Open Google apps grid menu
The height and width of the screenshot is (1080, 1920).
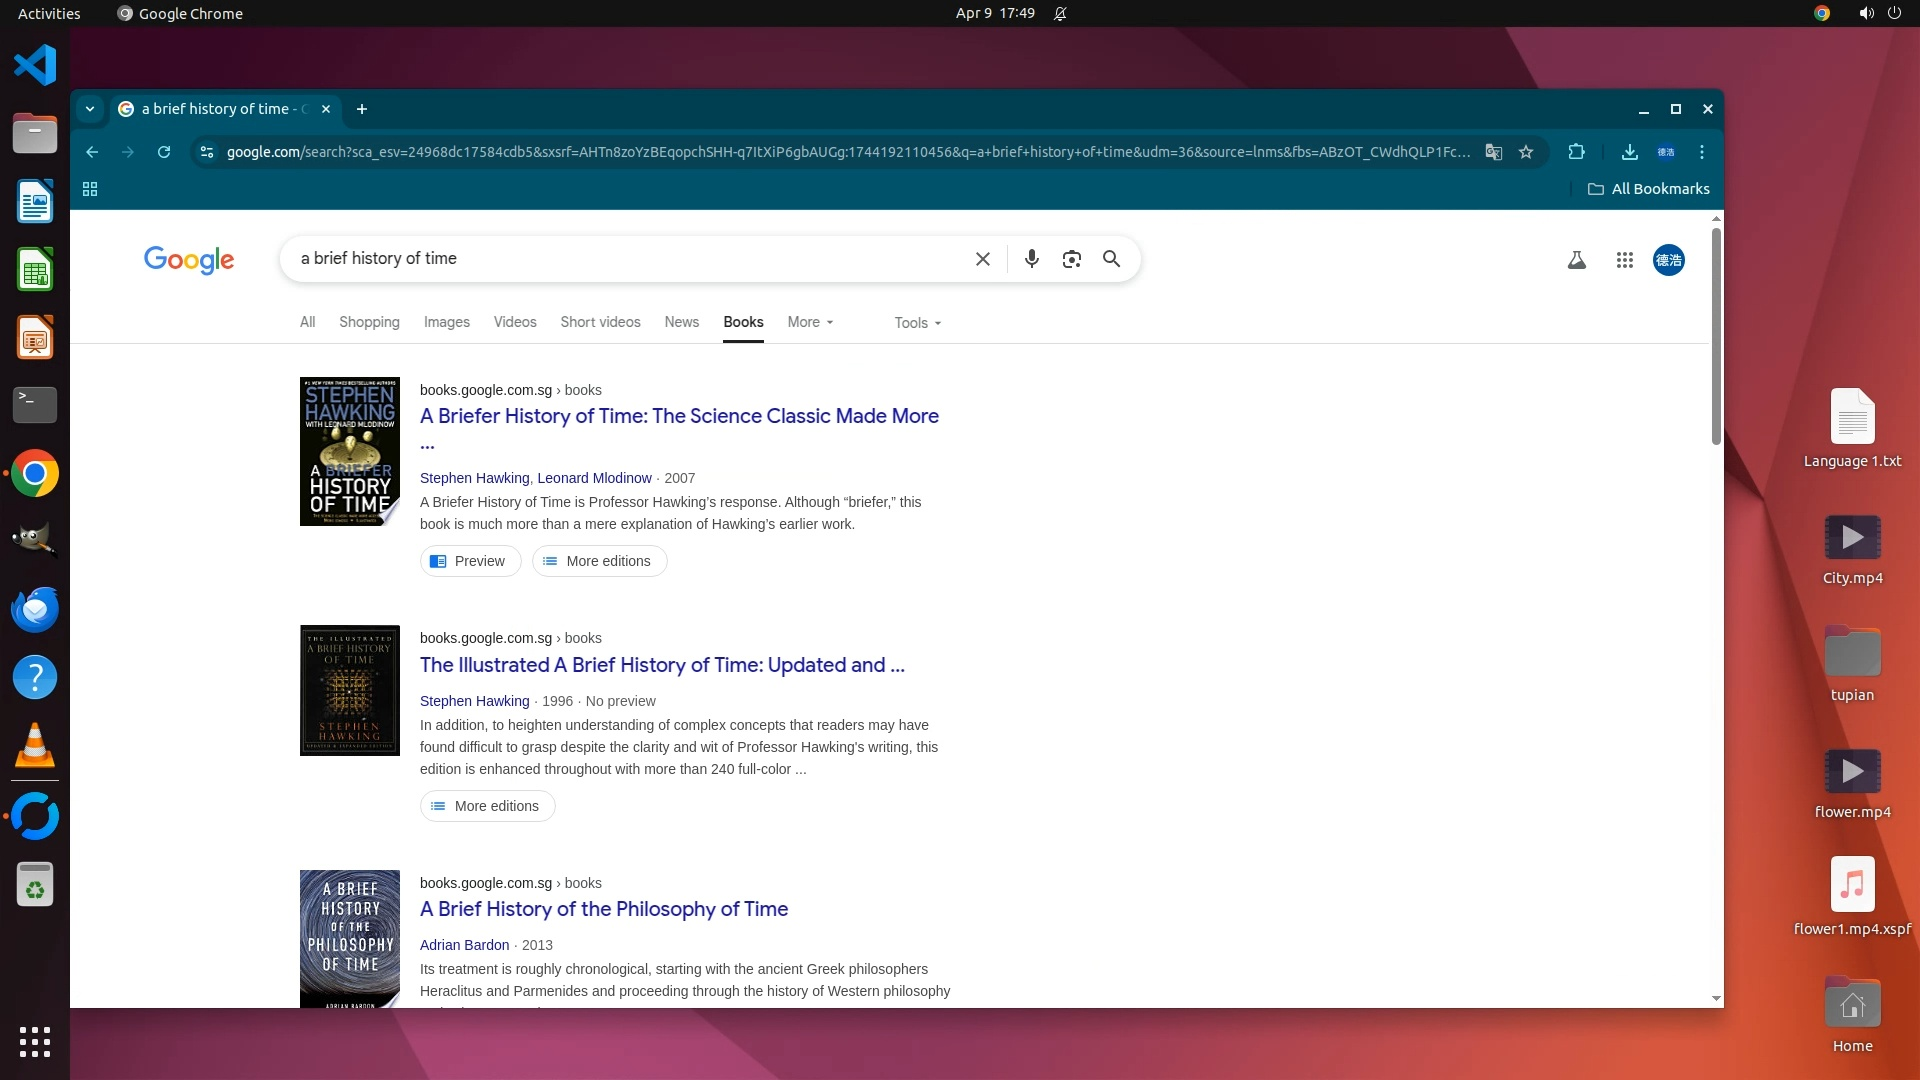[x=1624, y=260]
